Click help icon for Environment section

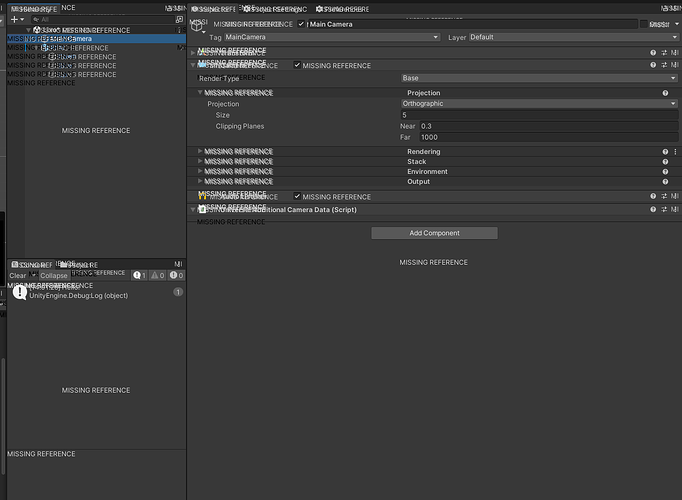click(x=665, y=172)
